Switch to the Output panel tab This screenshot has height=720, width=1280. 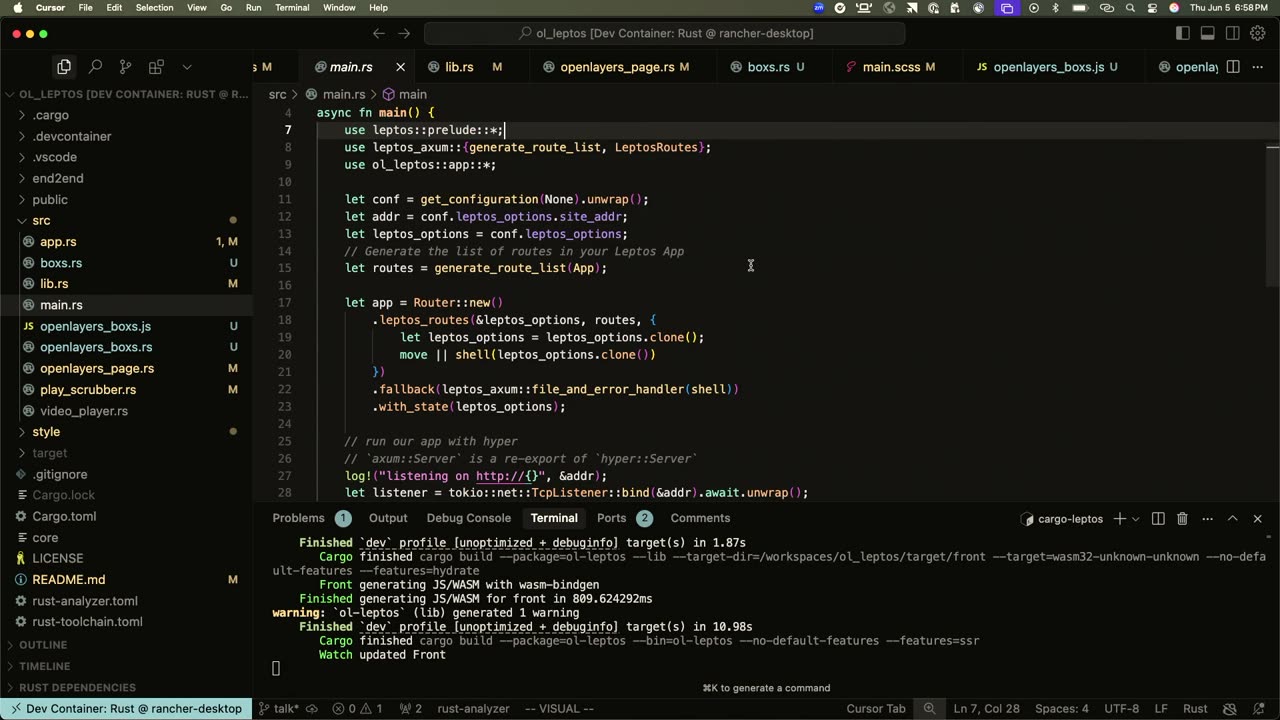tap(388, 518)
